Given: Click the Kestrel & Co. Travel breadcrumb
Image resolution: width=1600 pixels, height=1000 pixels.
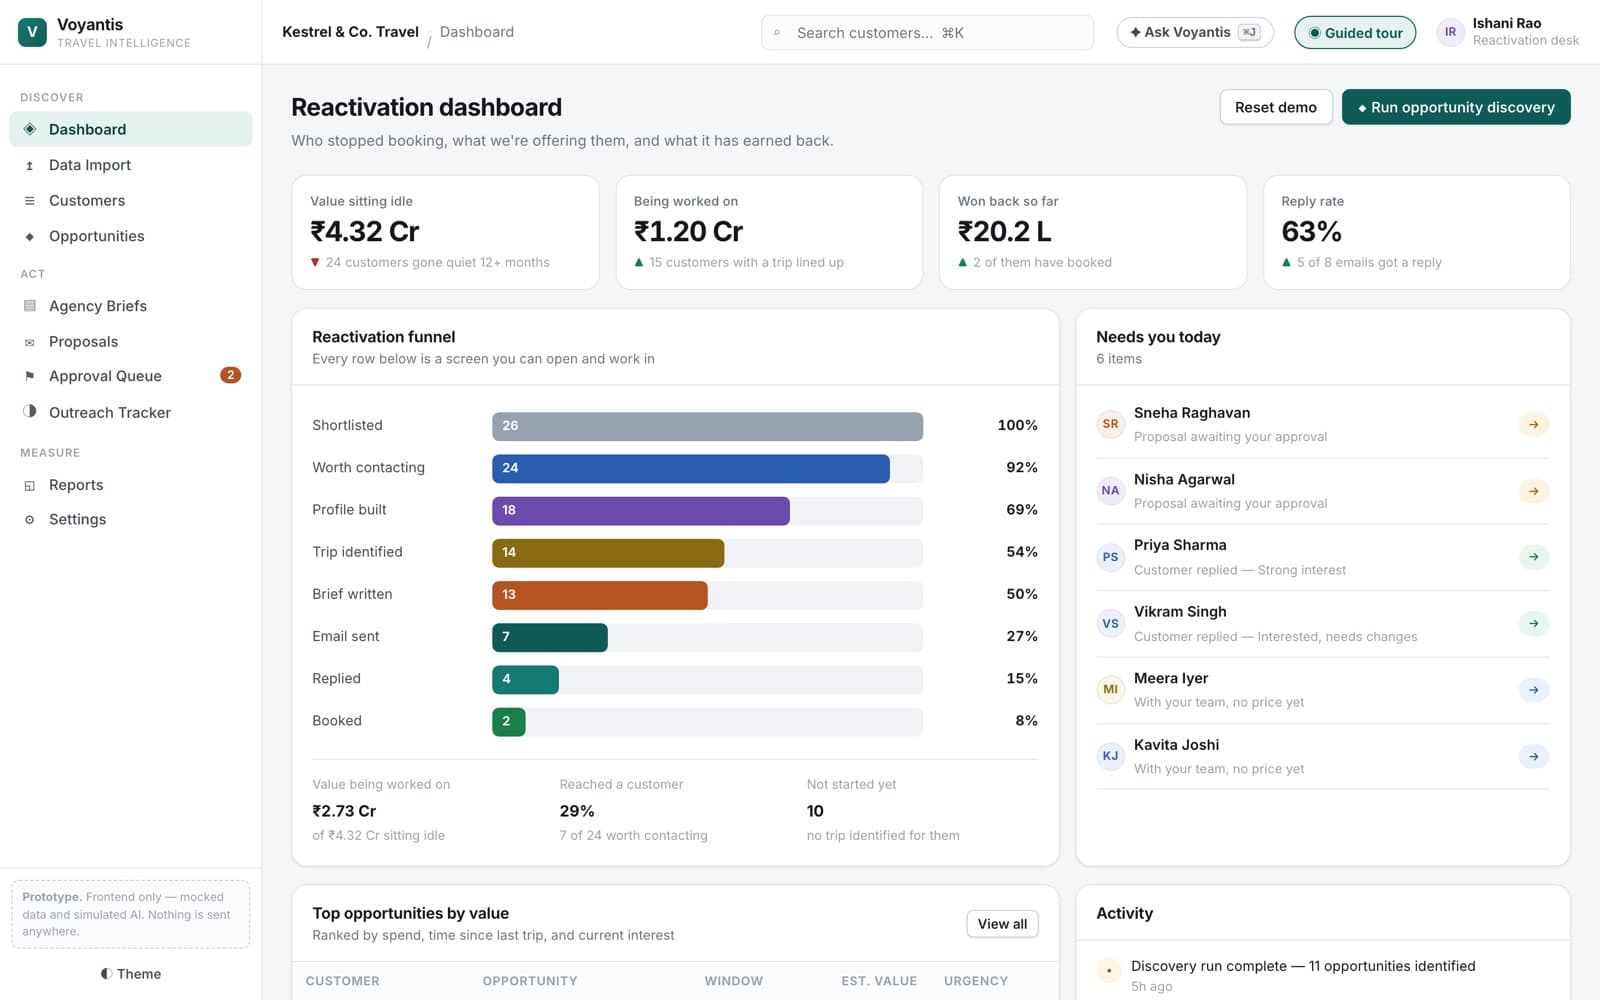Looking at the screenshot, I should [350, 32].
